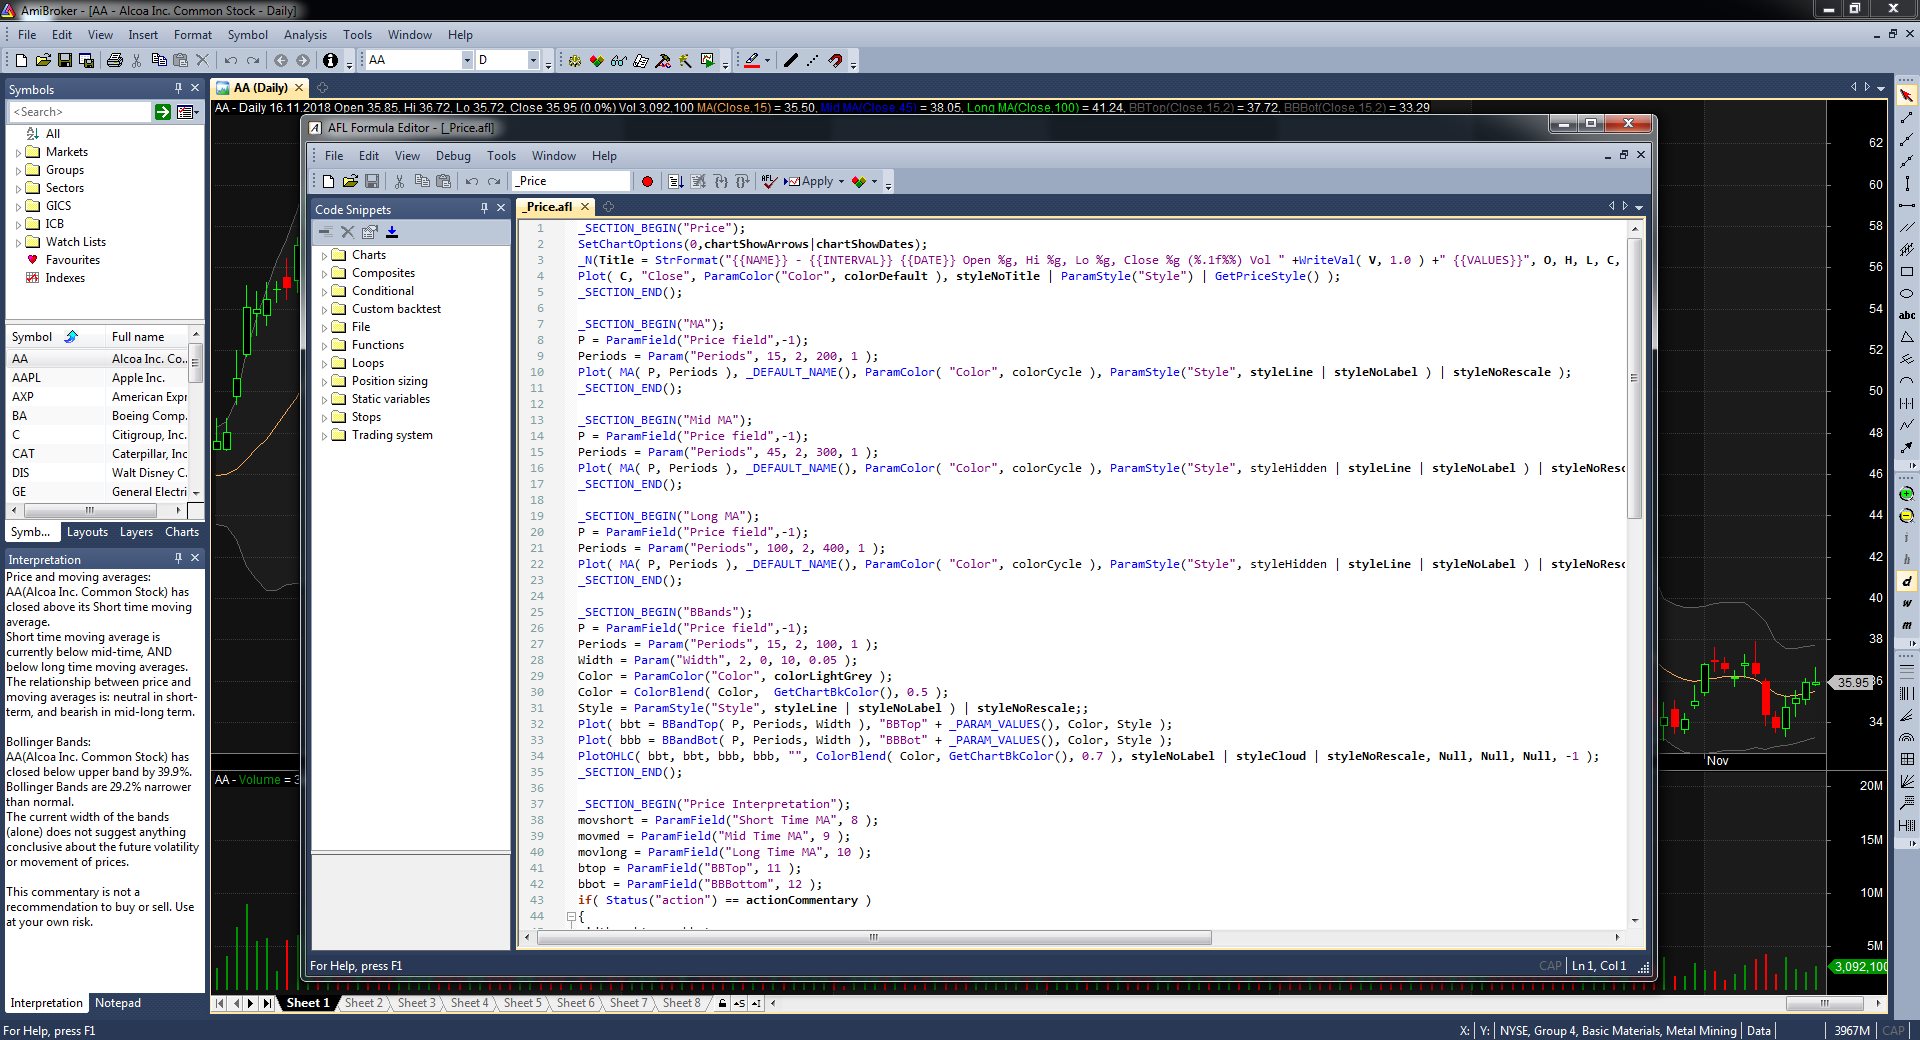Screen dimensions: 1920x1040
Task: Open the line color pen tool in main toolbar
Action: tap(752, 61)
